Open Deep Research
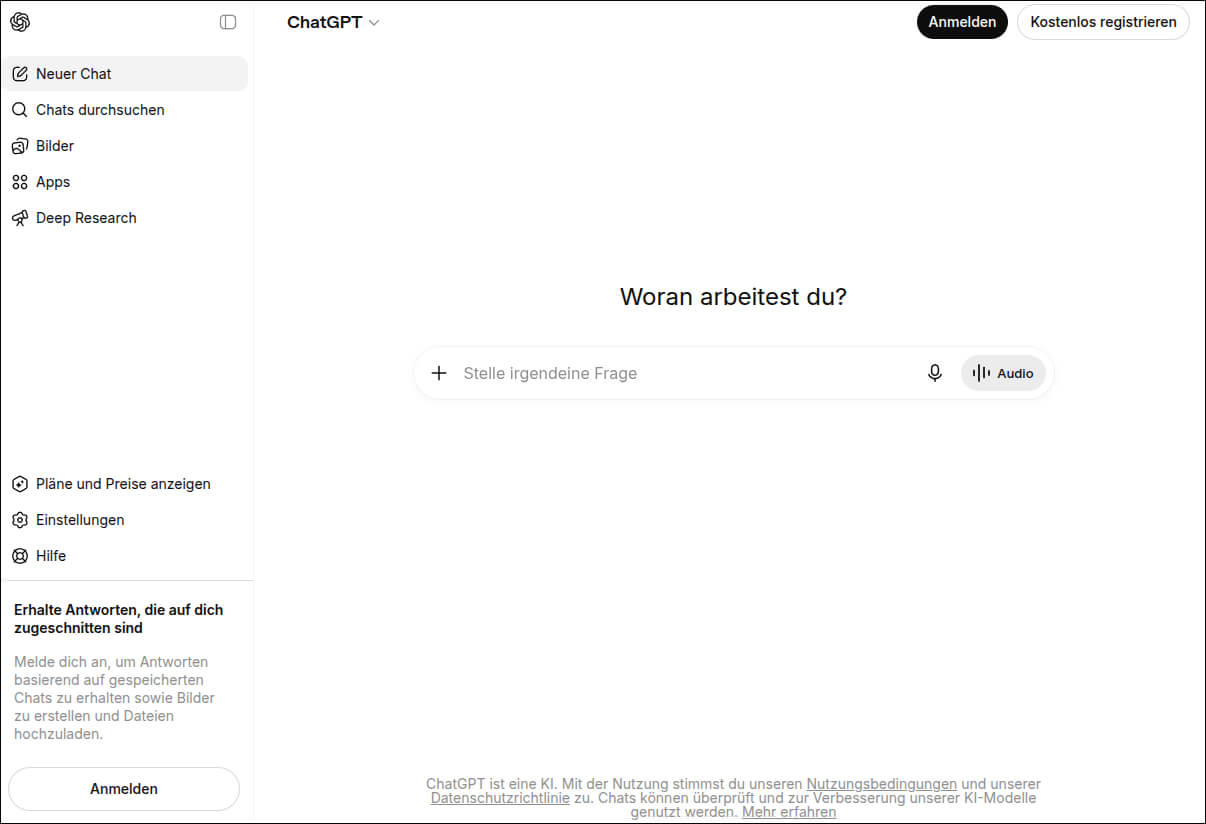The width and height of the screenshot is (1206, 824). coord(124,218)
